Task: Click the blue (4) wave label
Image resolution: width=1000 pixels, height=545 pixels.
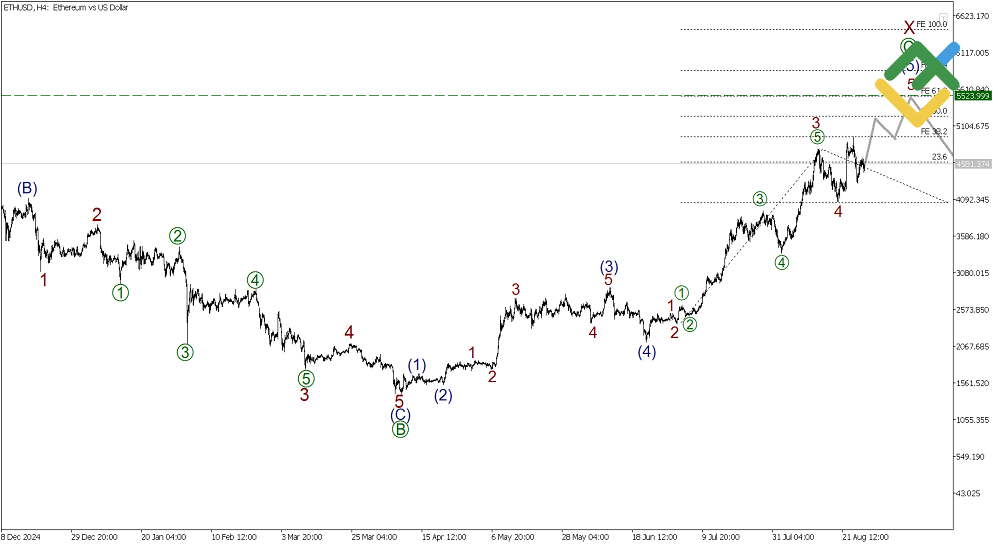Action: pos(648,351)
